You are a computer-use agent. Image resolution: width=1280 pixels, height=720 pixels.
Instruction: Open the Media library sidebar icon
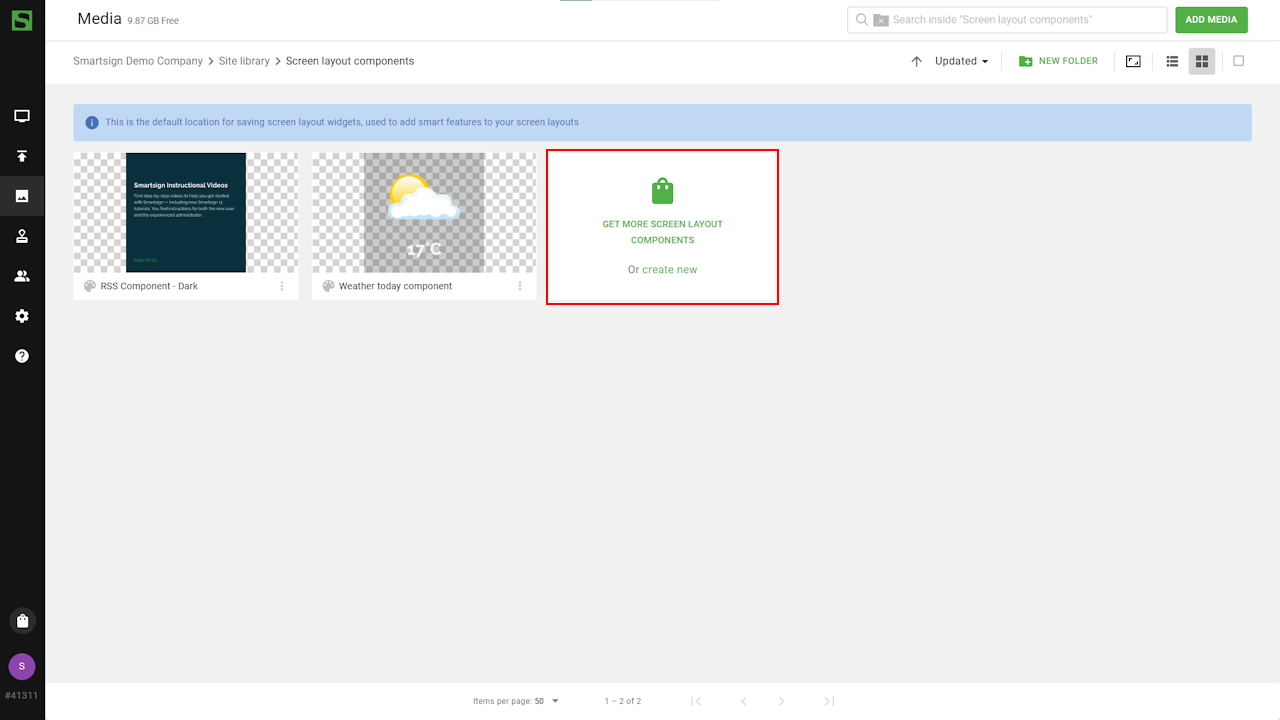(x=22, y=196)
